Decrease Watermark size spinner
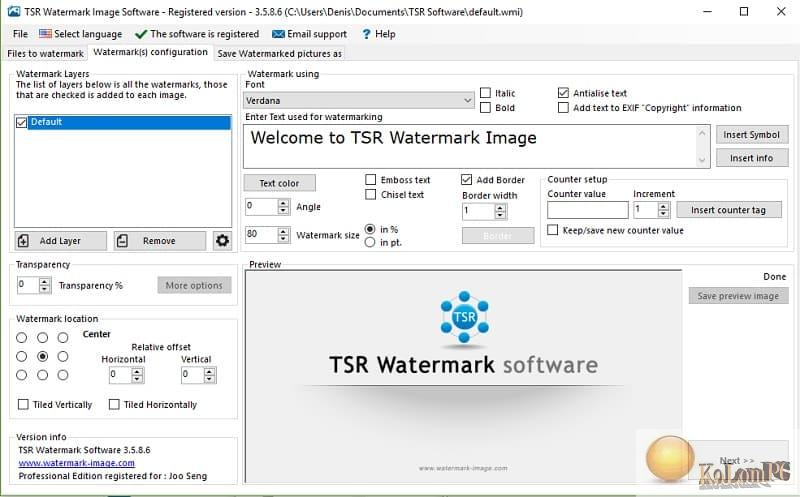Screen dimensions: 800x497 point(284,238)
